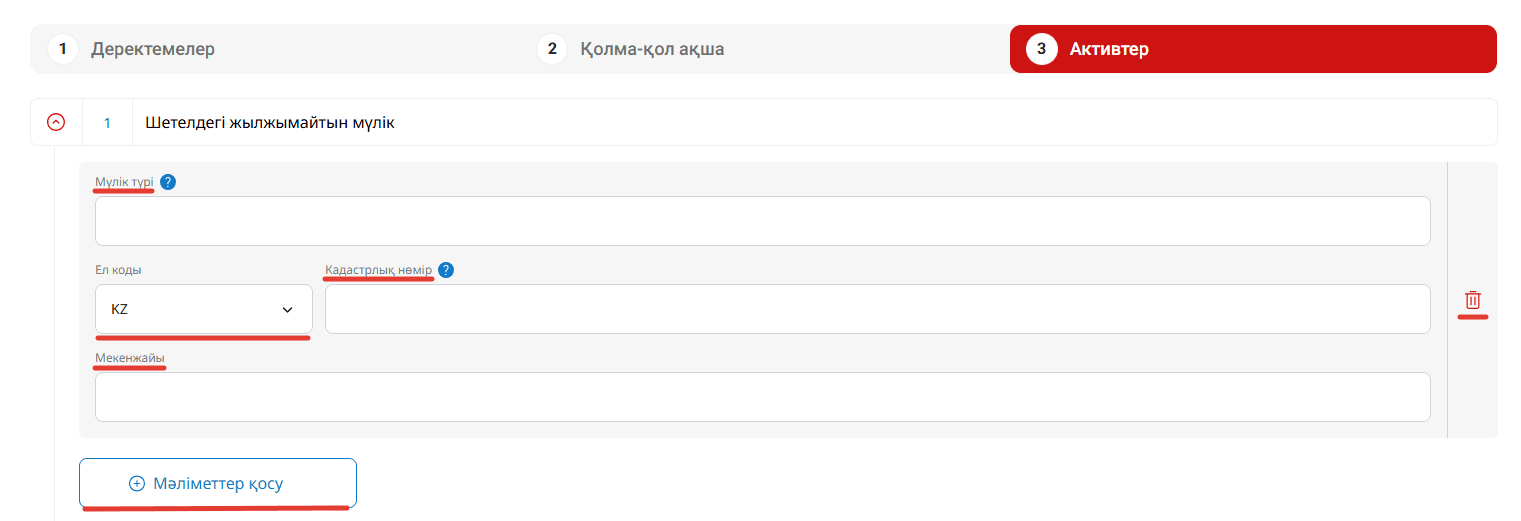The width and height of the screenshot is (1521, 521).
Task: Collapse the section with the red chevron icon
Action: [56, 123]
